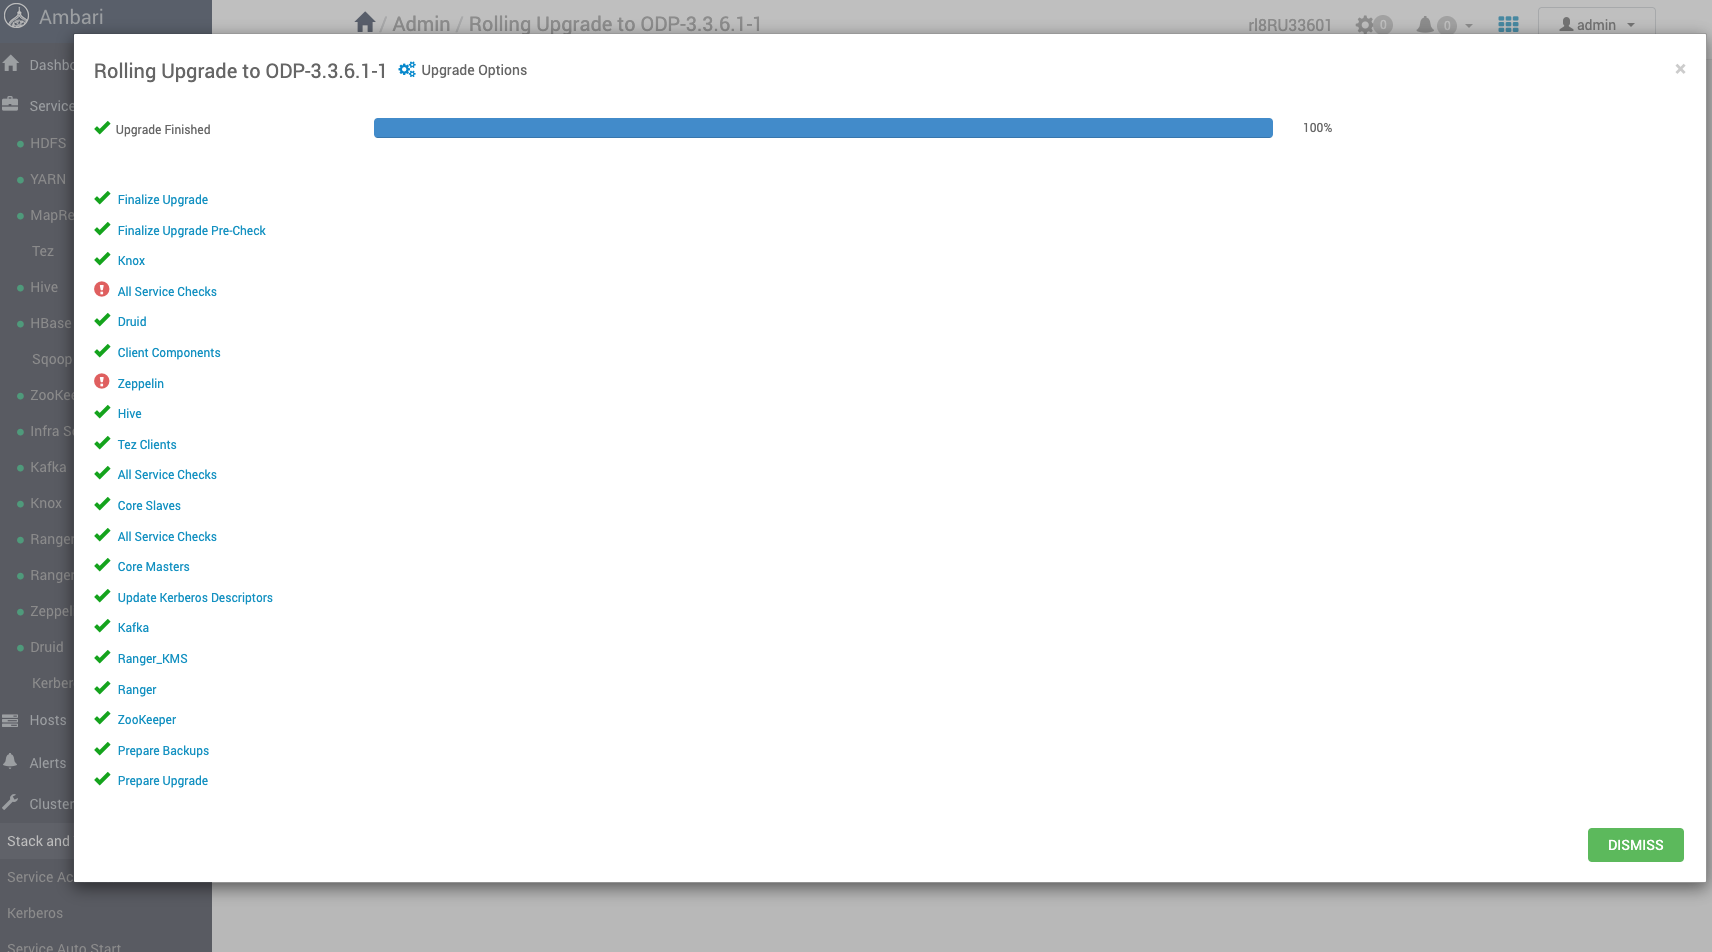Click the Upgrade Options cogs icon
This screenshot has height=952, width=1712.
(x=407, y=70)
